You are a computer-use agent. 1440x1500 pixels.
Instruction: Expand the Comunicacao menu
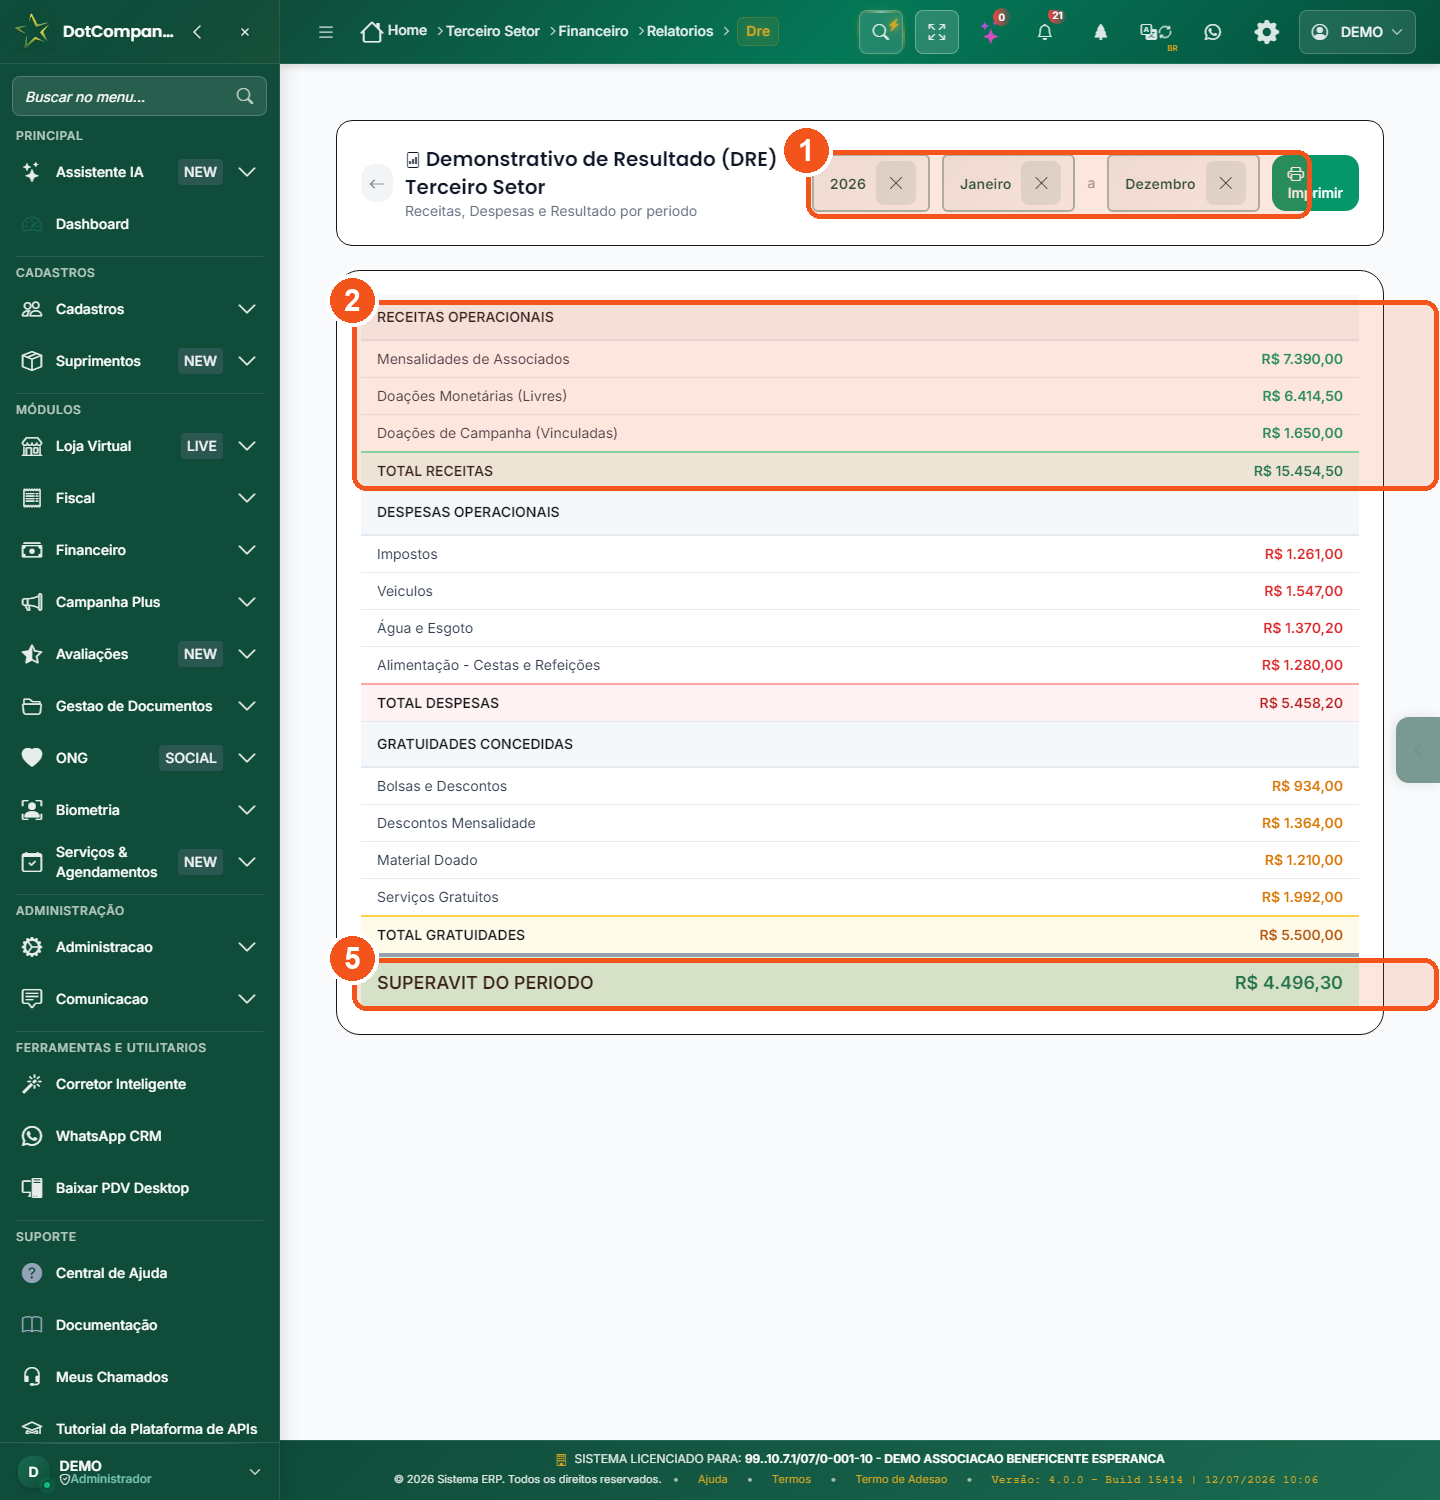(247, 999)
